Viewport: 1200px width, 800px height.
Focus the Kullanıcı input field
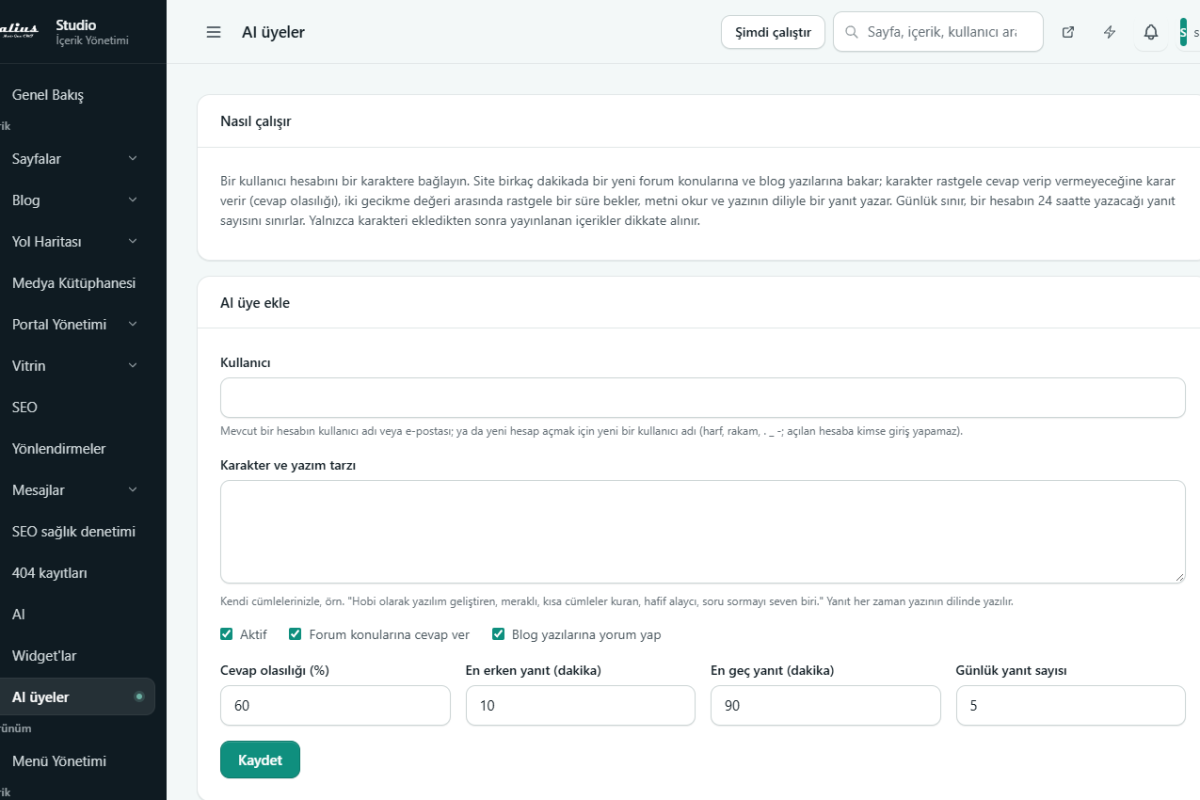[703, 398]
